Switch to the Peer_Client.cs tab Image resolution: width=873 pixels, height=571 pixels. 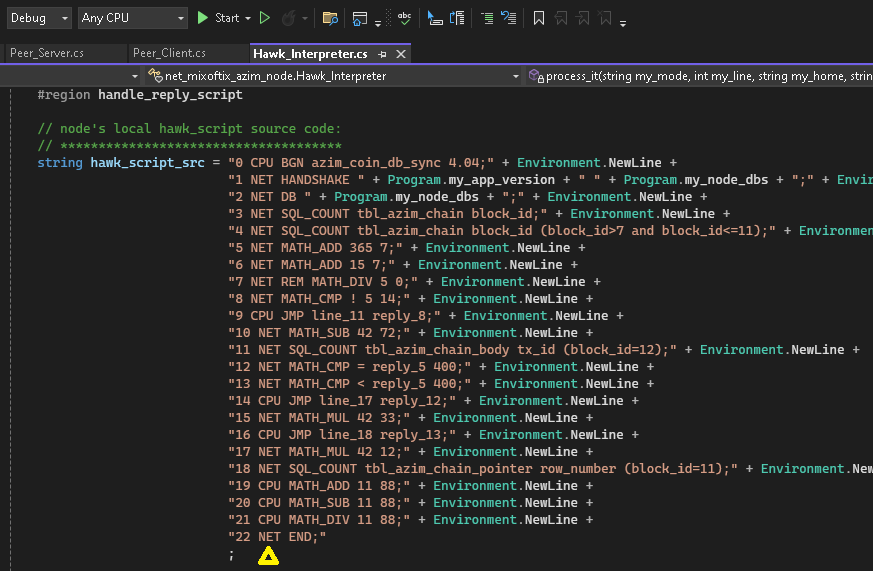tap(169, 53)
